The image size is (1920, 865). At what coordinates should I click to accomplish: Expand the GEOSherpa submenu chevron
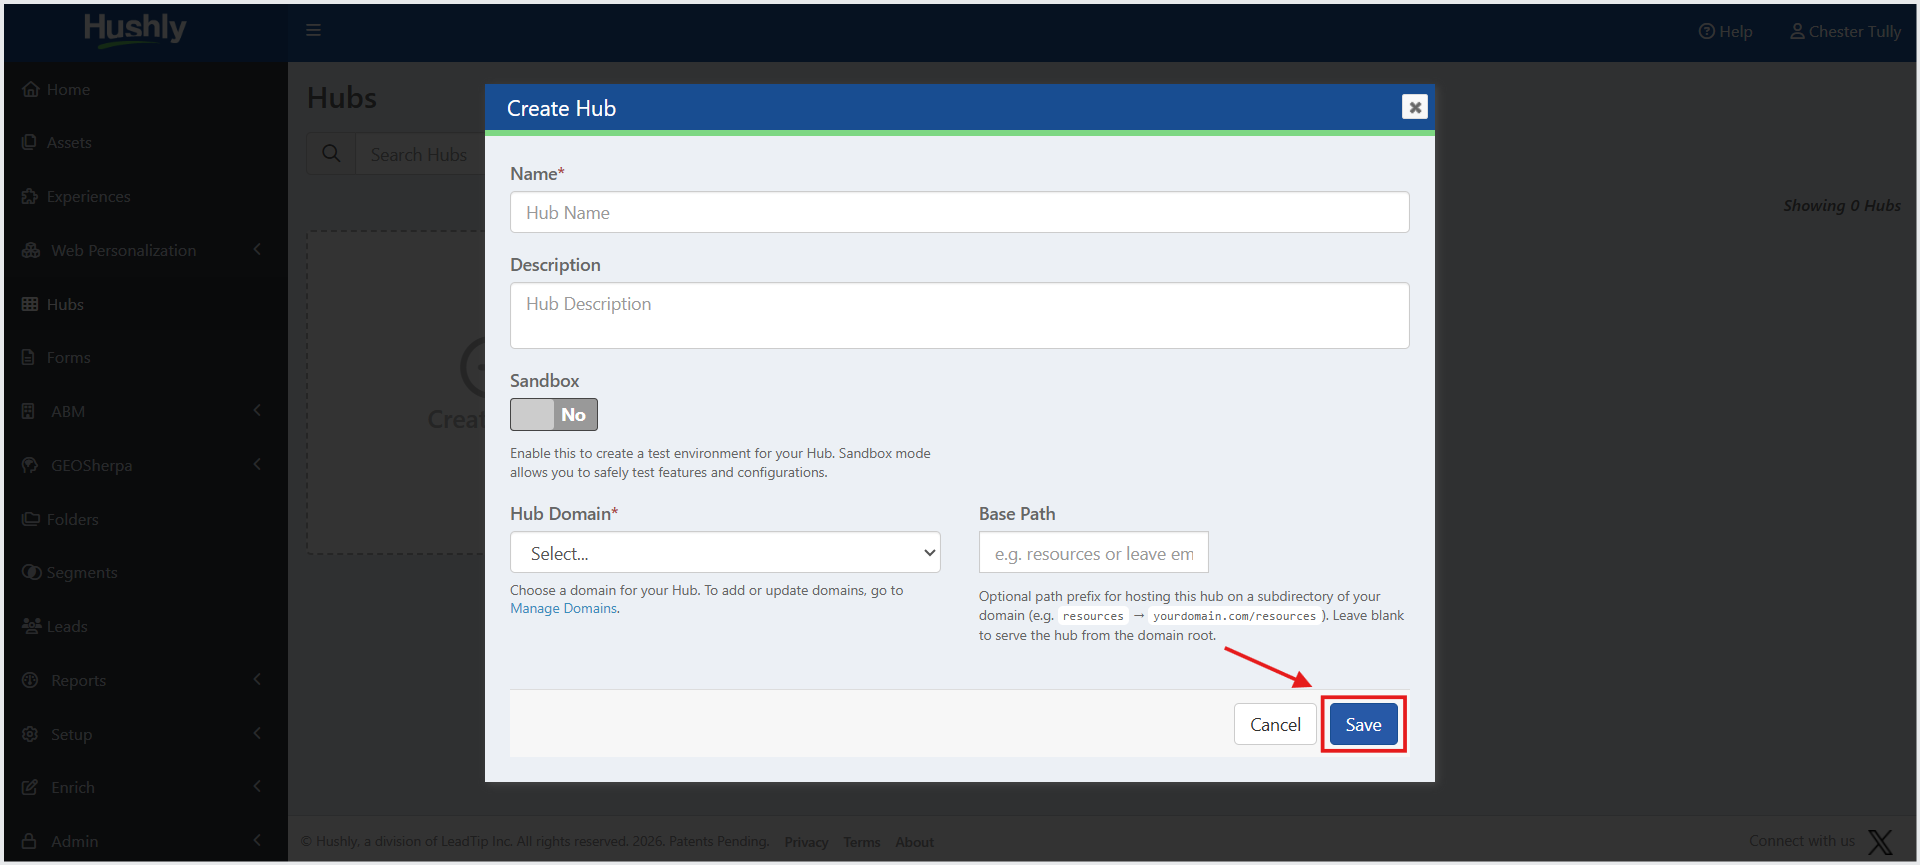[257, 464]
